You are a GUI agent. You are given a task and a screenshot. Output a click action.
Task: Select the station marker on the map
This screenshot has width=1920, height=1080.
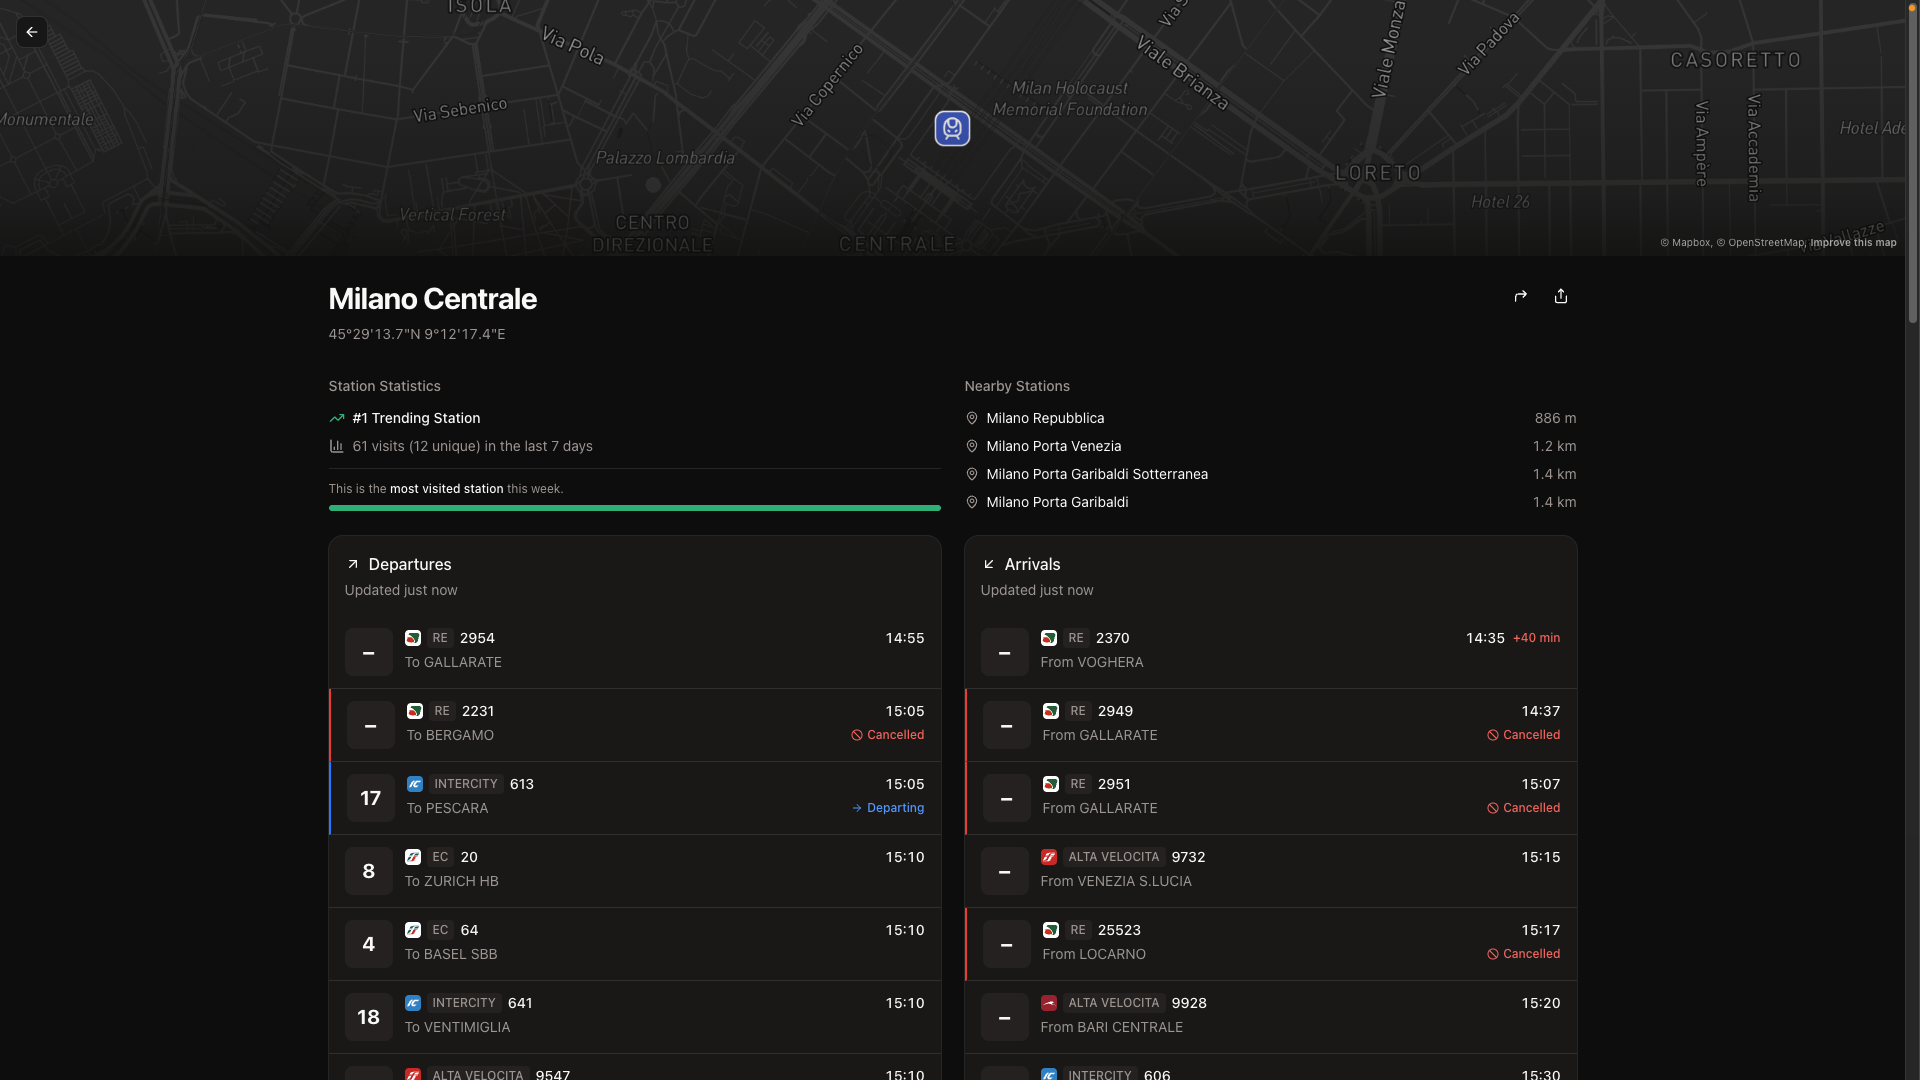(x=951, y=128)
